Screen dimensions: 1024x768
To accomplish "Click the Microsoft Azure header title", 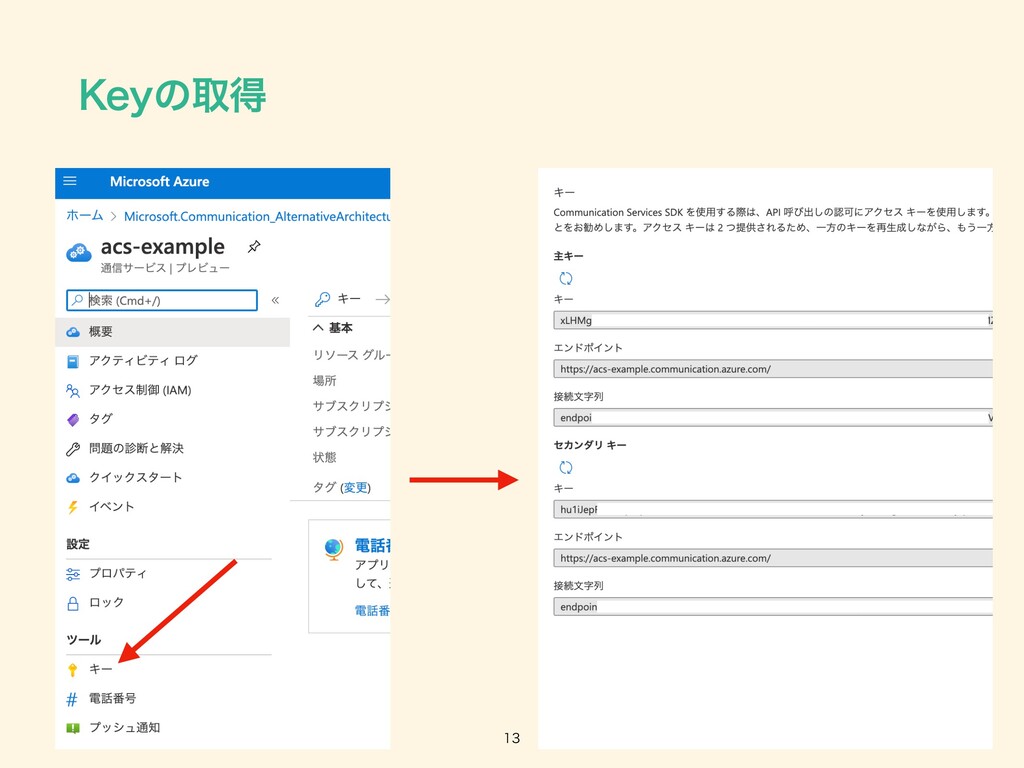I will coord(159,182).
